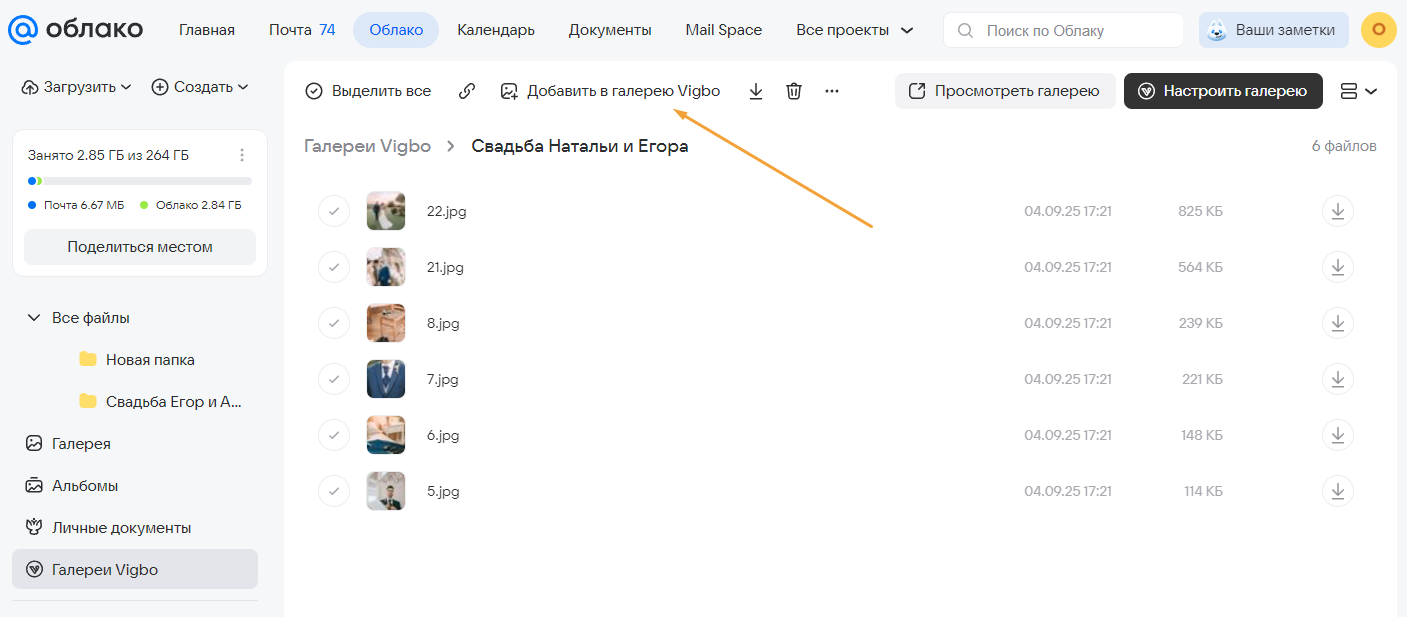Tick the checkbox next to 8.jpg

coord(333,323)
